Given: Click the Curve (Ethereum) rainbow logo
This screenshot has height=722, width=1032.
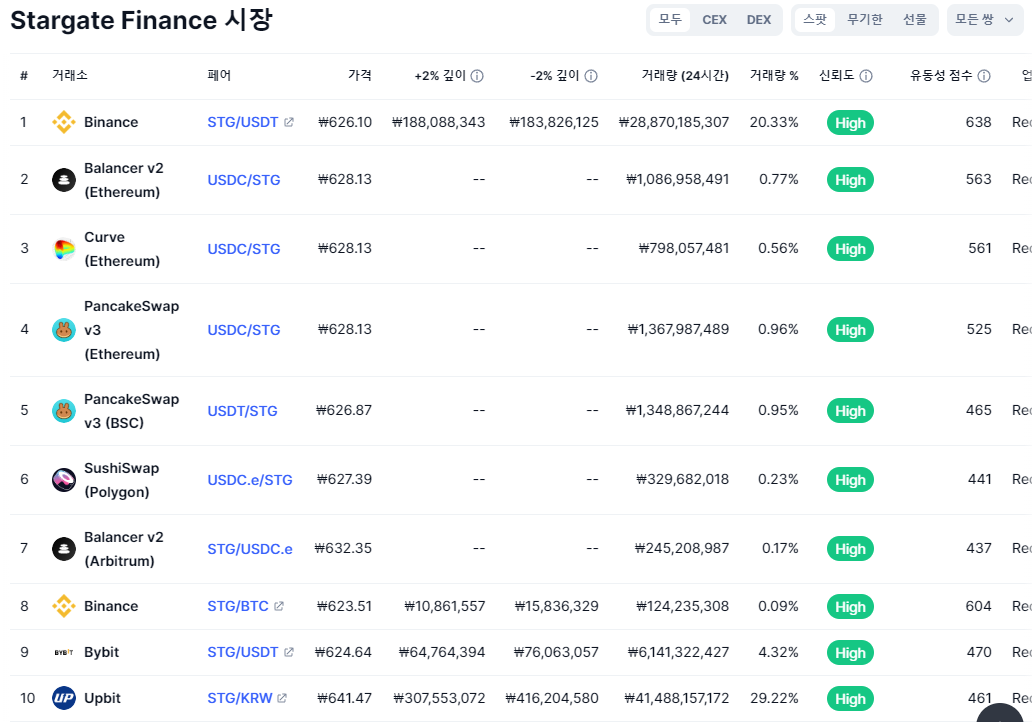Looking at the screenshot, I should 64,249.
